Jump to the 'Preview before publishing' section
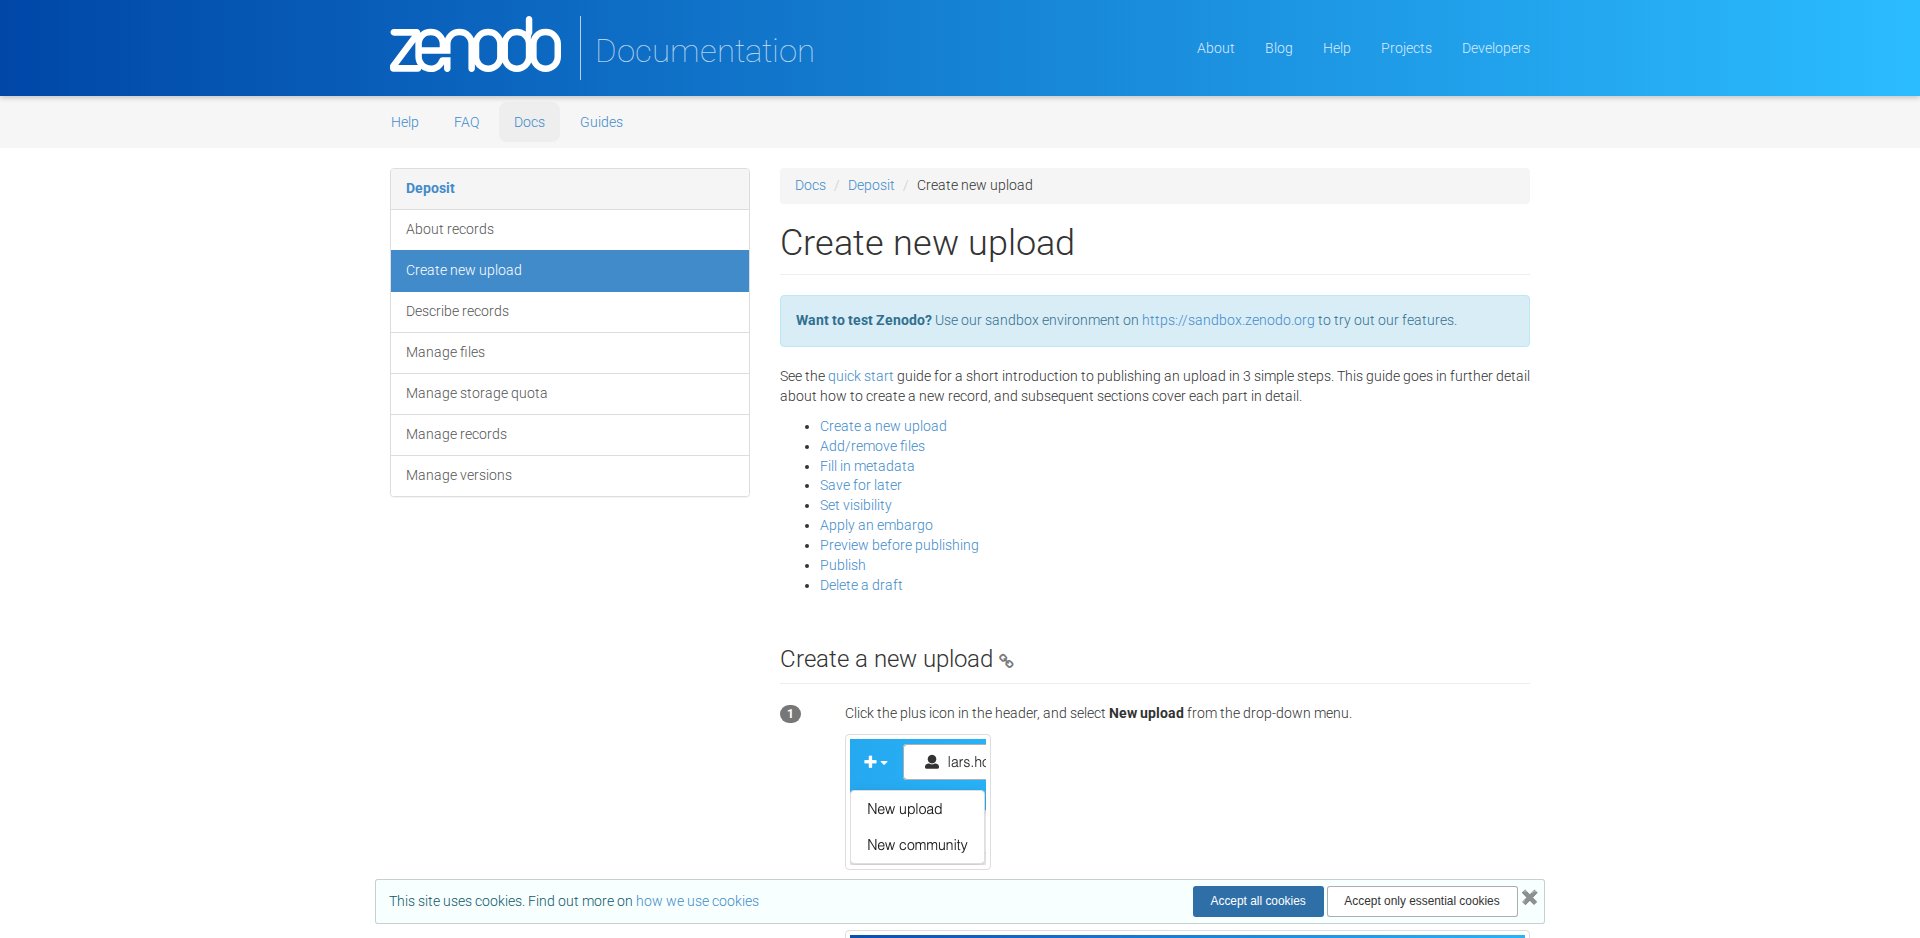This screenshot has width=1920, height=938. [x=899, y=545]
